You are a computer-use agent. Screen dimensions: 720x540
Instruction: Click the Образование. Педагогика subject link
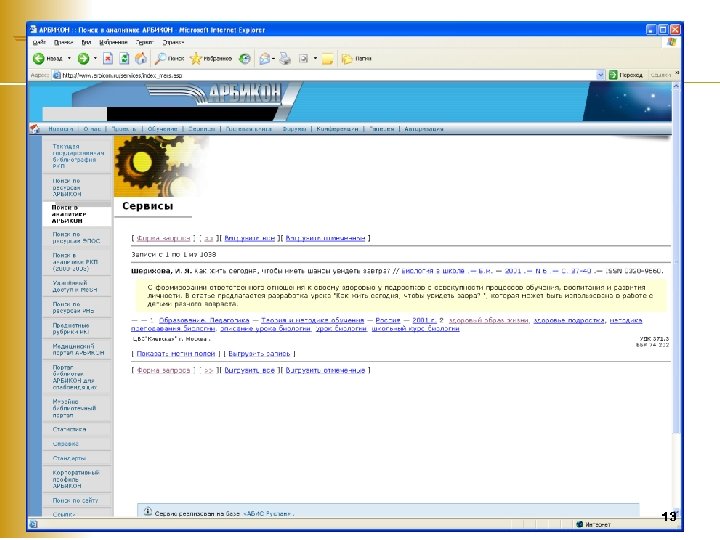[204, 320]
